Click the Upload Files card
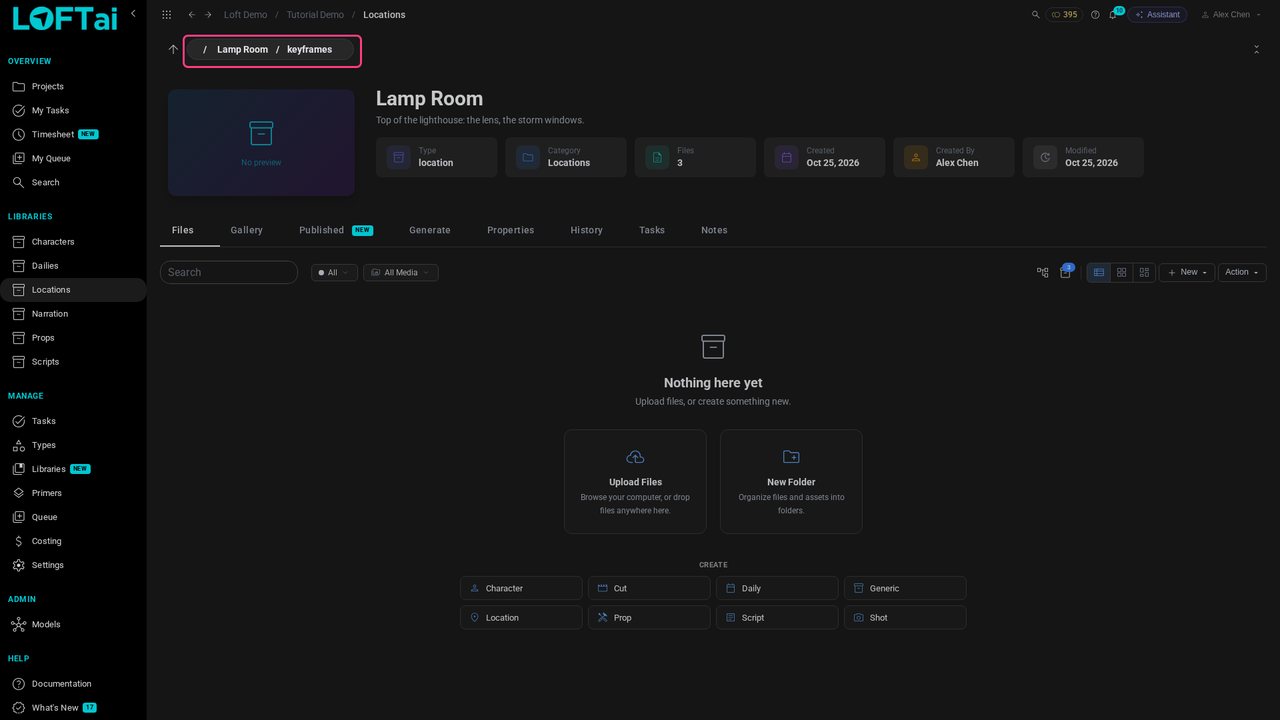 coord(635,482)
